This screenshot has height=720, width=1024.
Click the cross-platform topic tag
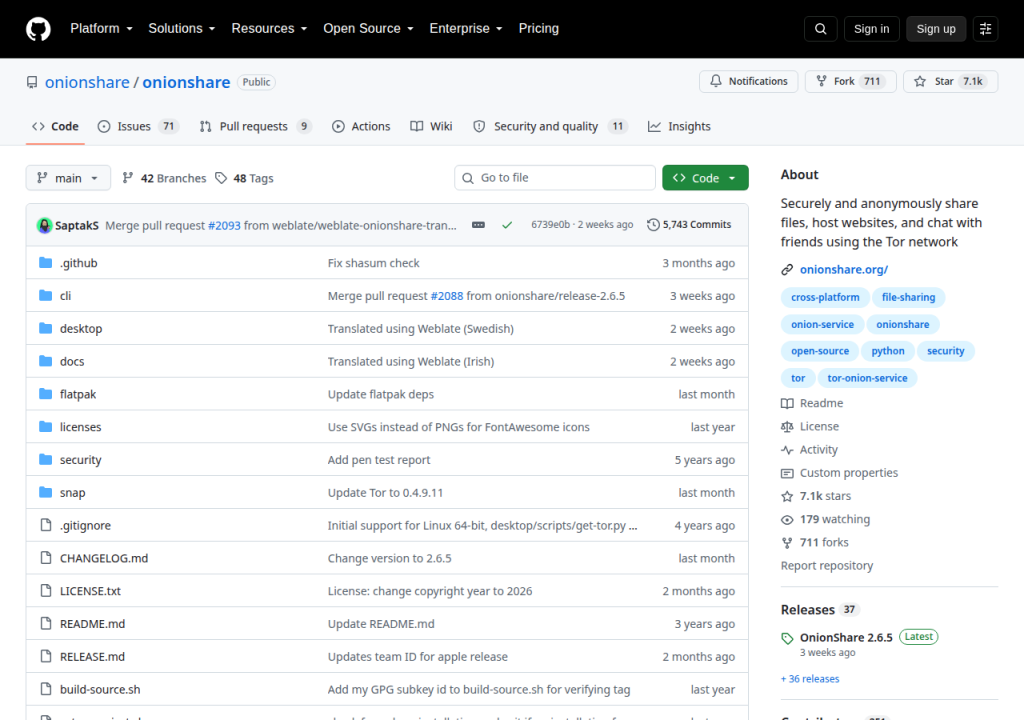tap(825, 297)
